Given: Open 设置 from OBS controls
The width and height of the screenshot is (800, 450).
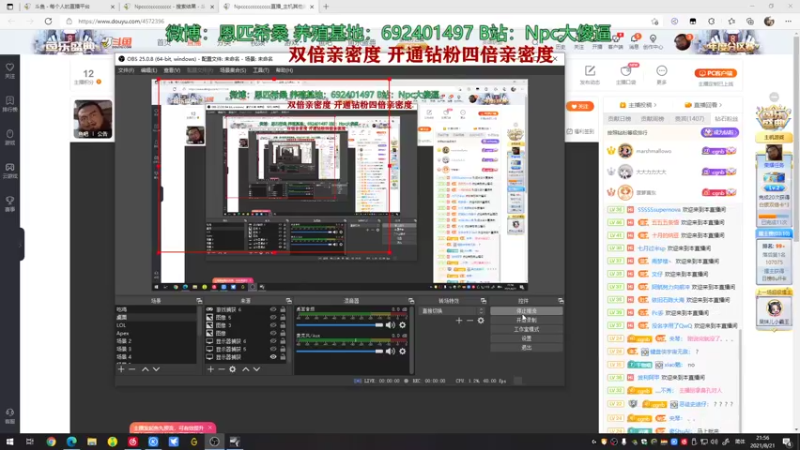Looking at the screenshot, I should click(527, 338).
